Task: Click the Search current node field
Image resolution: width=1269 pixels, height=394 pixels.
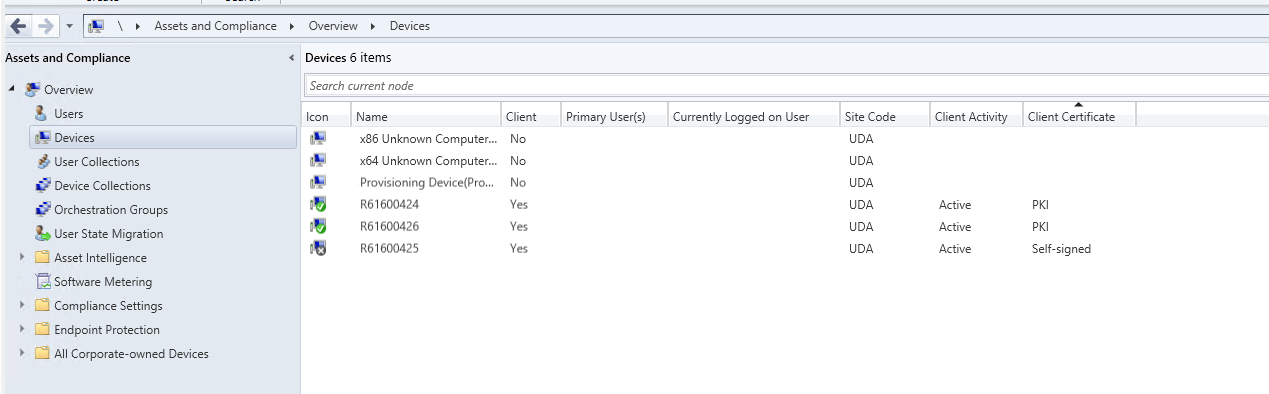Action: [786, 86]
